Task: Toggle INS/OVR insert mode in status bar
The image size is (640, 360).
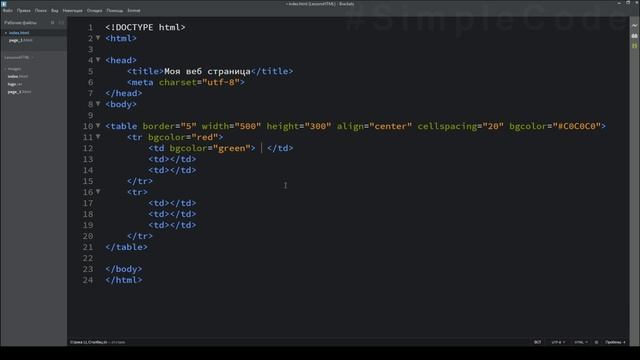Action: pos(538,342)
